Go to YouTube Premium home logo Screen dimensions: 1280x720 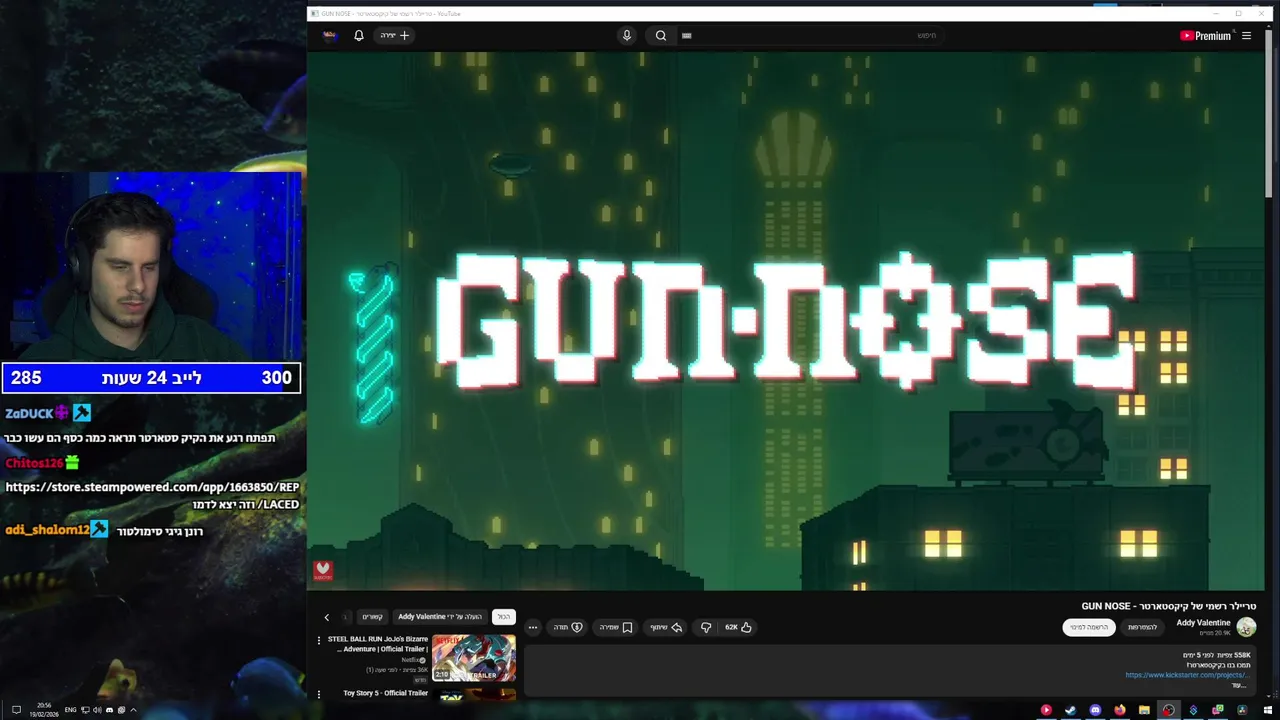click(1205, 36)
